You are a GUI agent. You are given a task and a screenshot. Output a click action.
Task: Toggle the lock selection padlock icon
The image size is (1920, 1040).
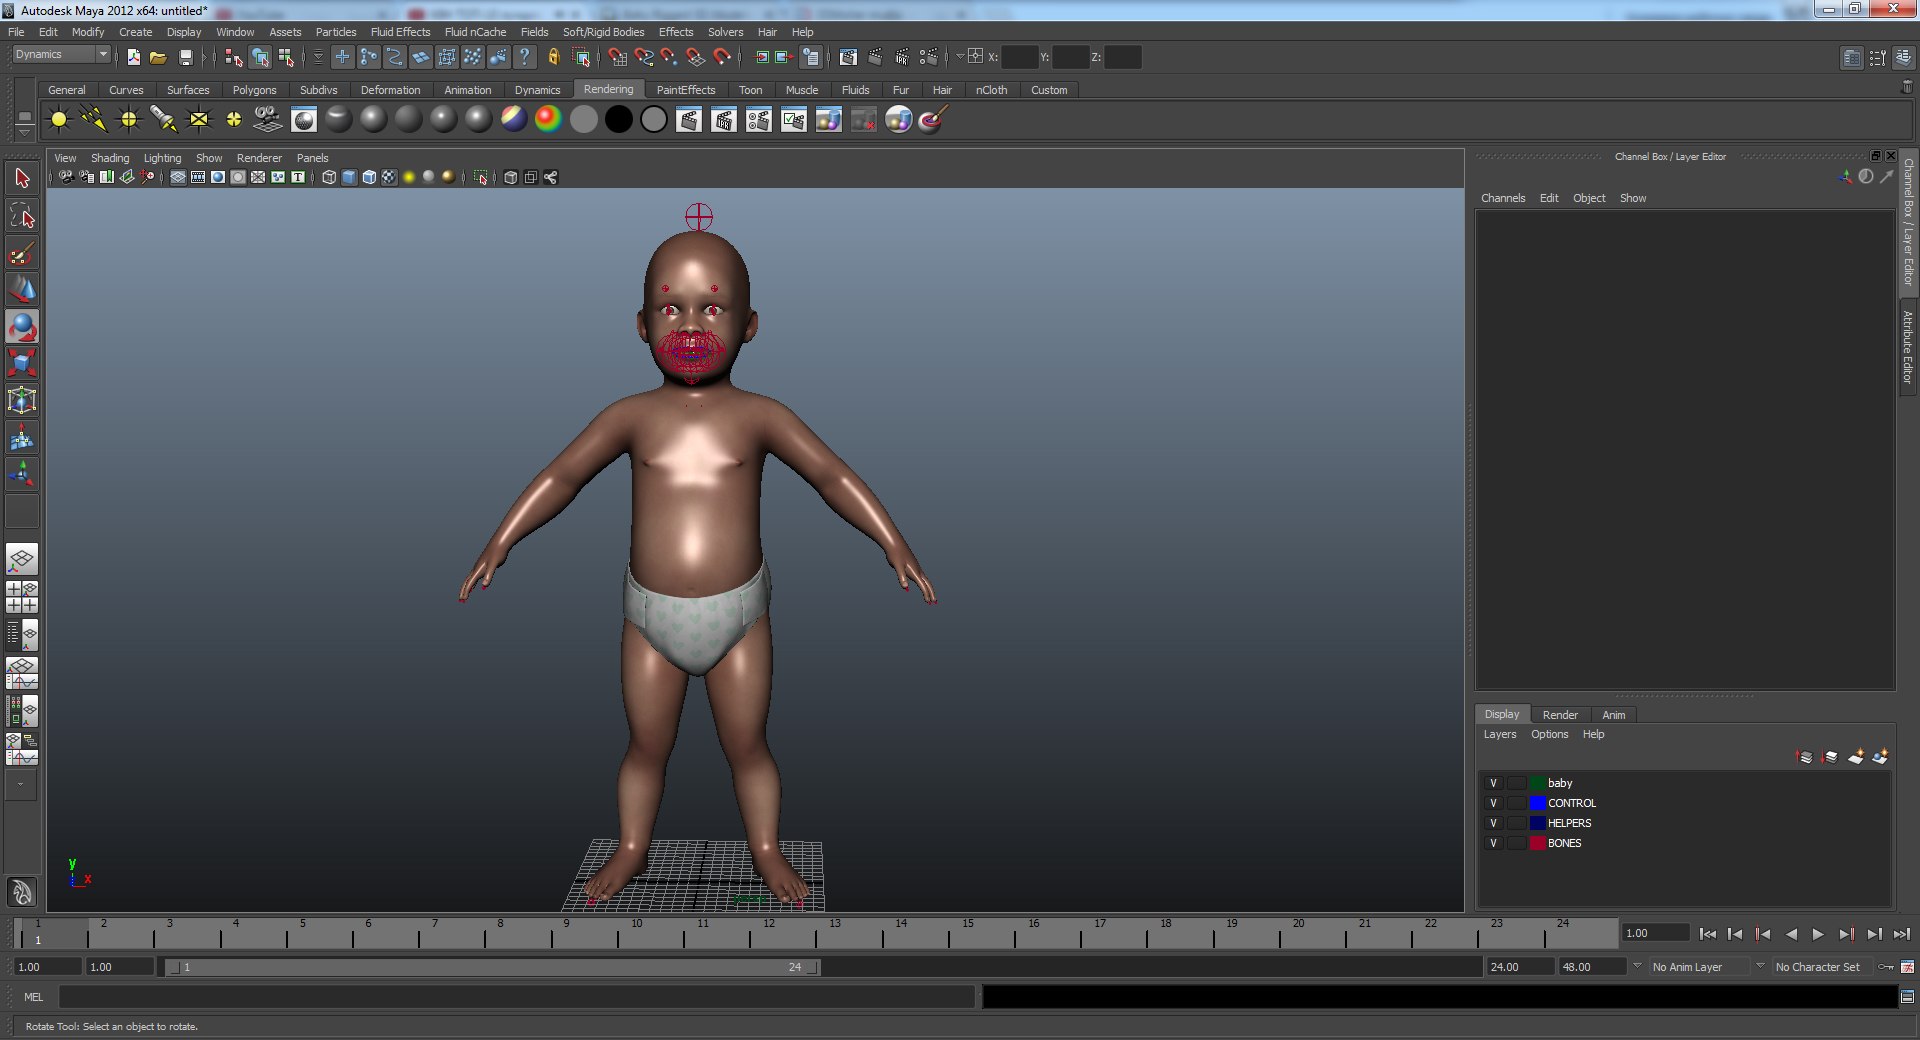coord(553,57)
